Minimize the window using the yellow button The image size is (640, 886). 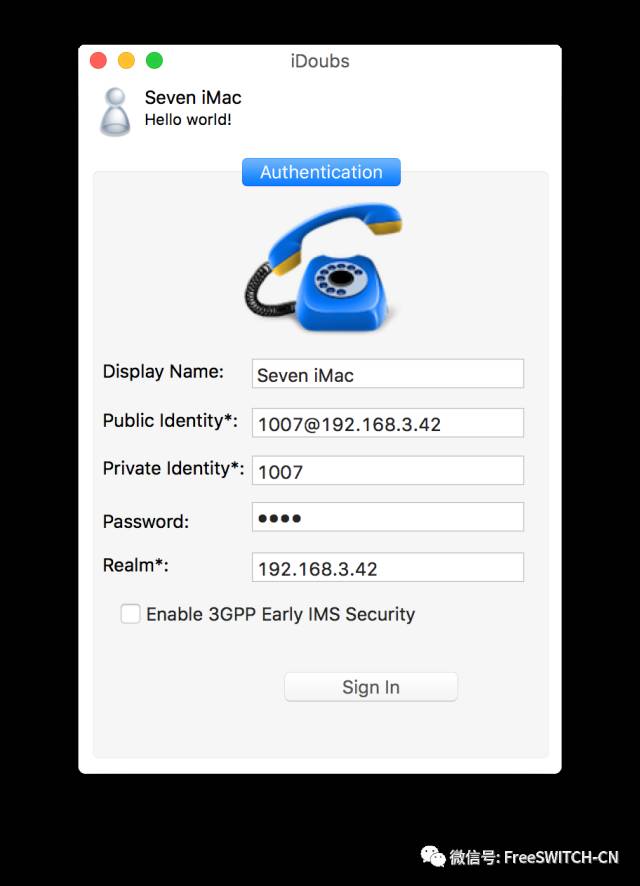[x=126, y=61]
